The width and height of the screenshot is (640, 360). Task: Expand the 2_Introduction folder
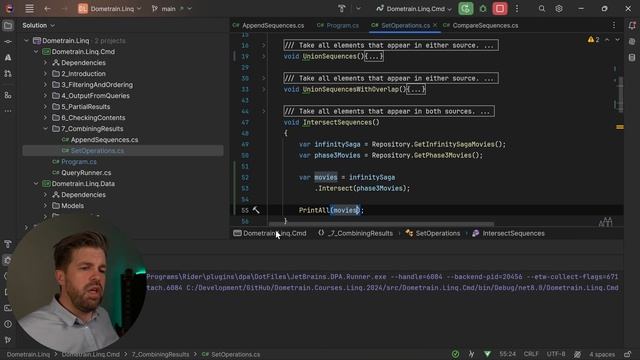45,74
